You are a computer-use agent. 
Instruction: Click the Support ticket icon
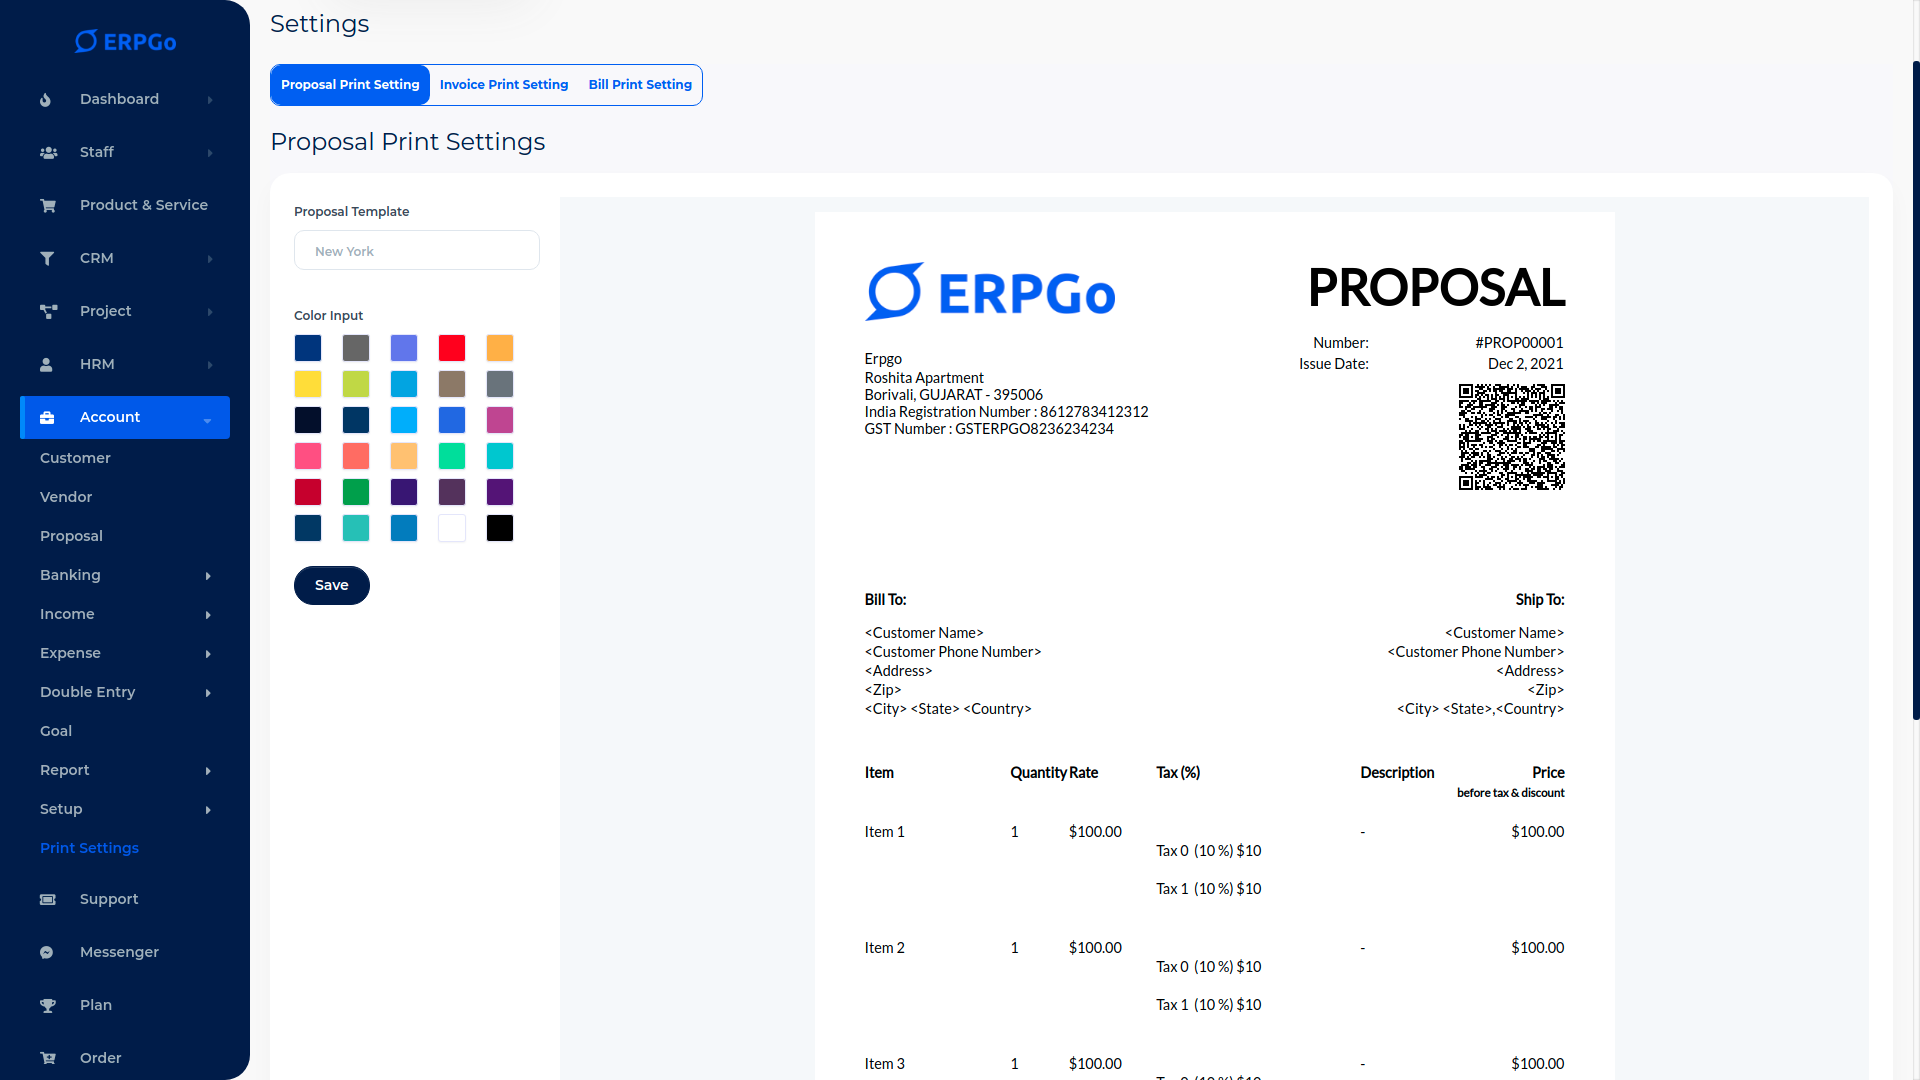click(47, 900)
